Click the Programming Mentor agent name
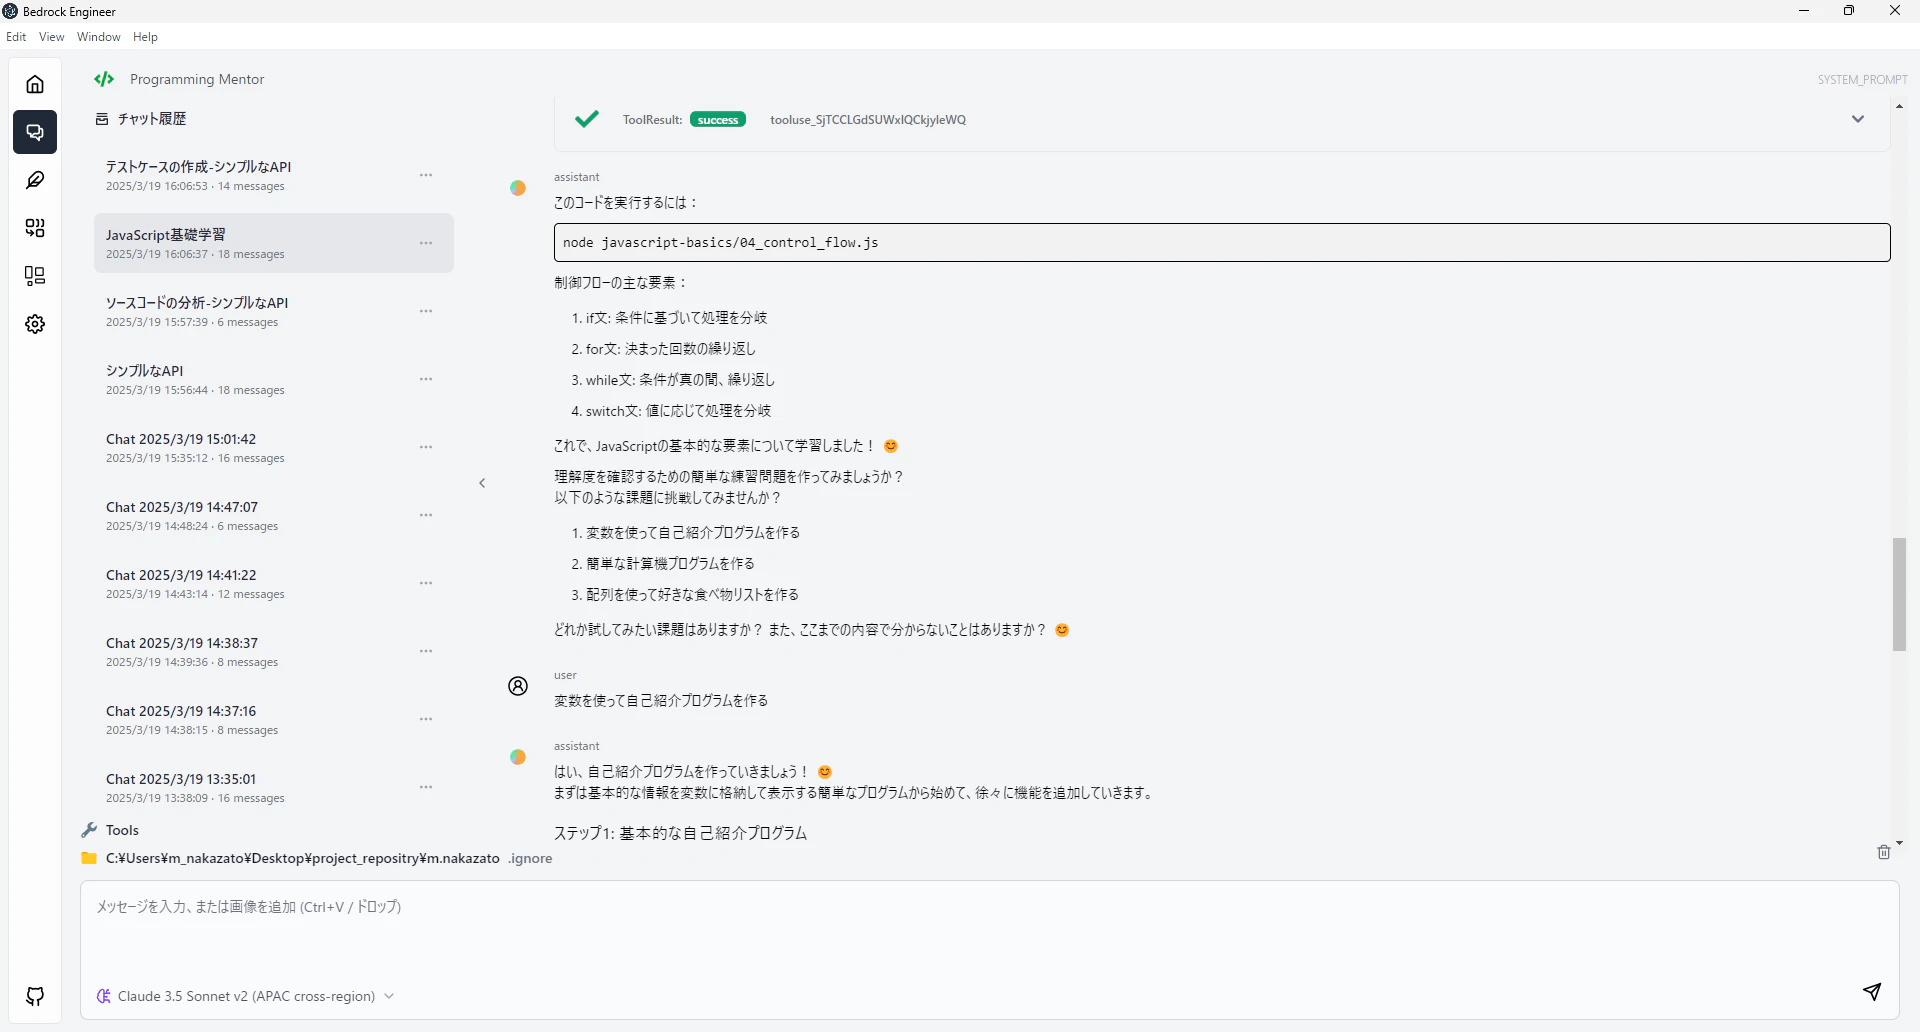This screenshot has height=1032, width=1920. pos(197,79)
